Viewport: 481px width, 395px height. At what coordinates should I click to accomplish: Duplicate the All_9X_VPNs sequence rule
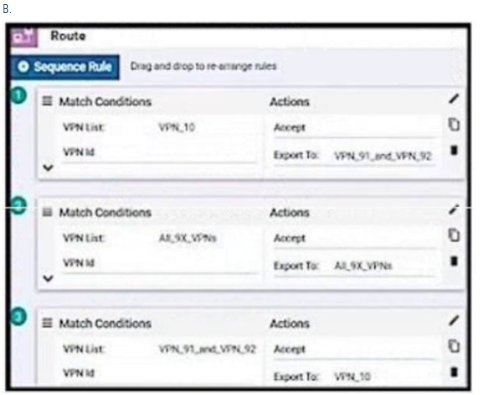tap(454, 235)
